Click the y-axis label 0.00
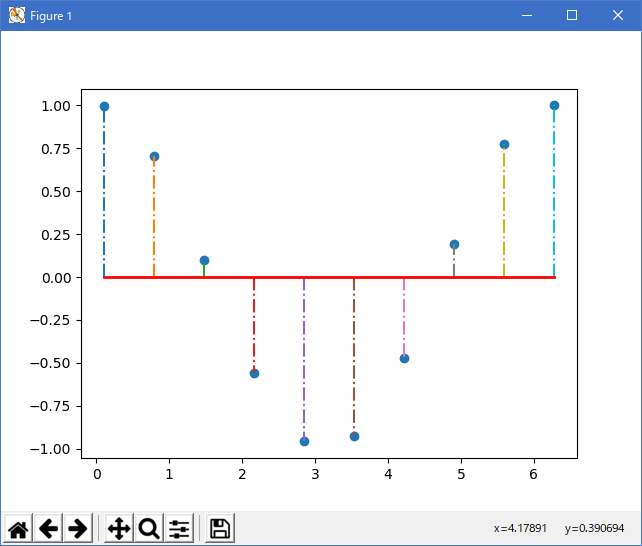This screenshot has height=546, width=642. click(x=56, y=278)
